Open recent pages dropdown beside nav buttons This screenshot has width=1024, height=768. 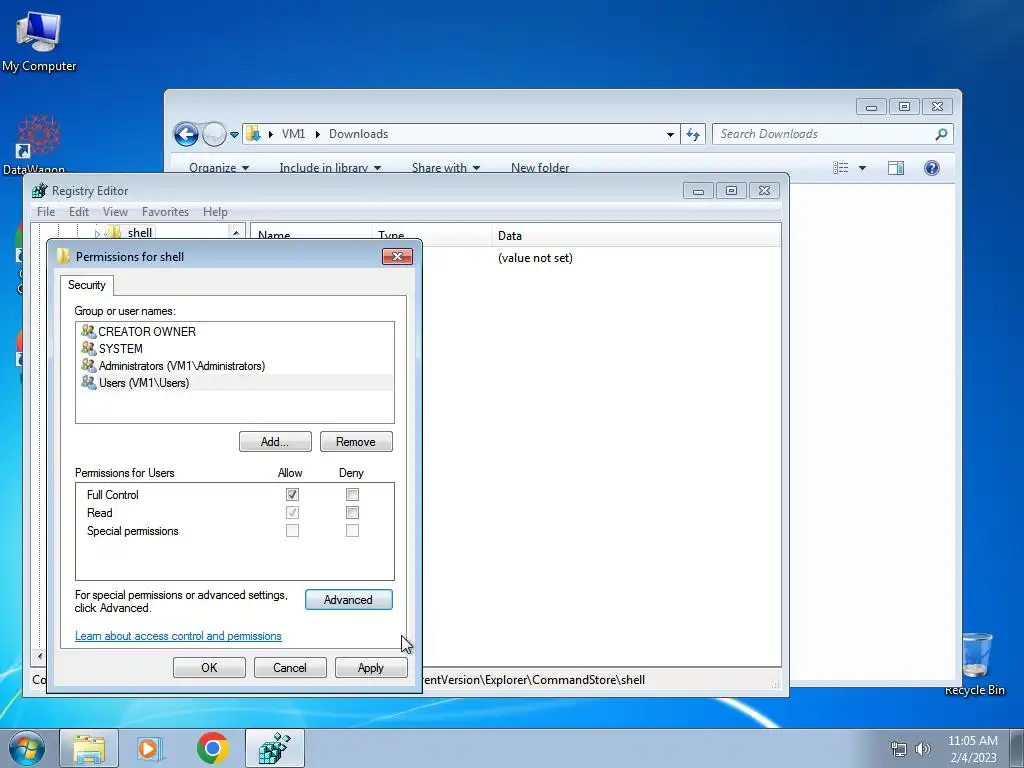coord(234,135)
